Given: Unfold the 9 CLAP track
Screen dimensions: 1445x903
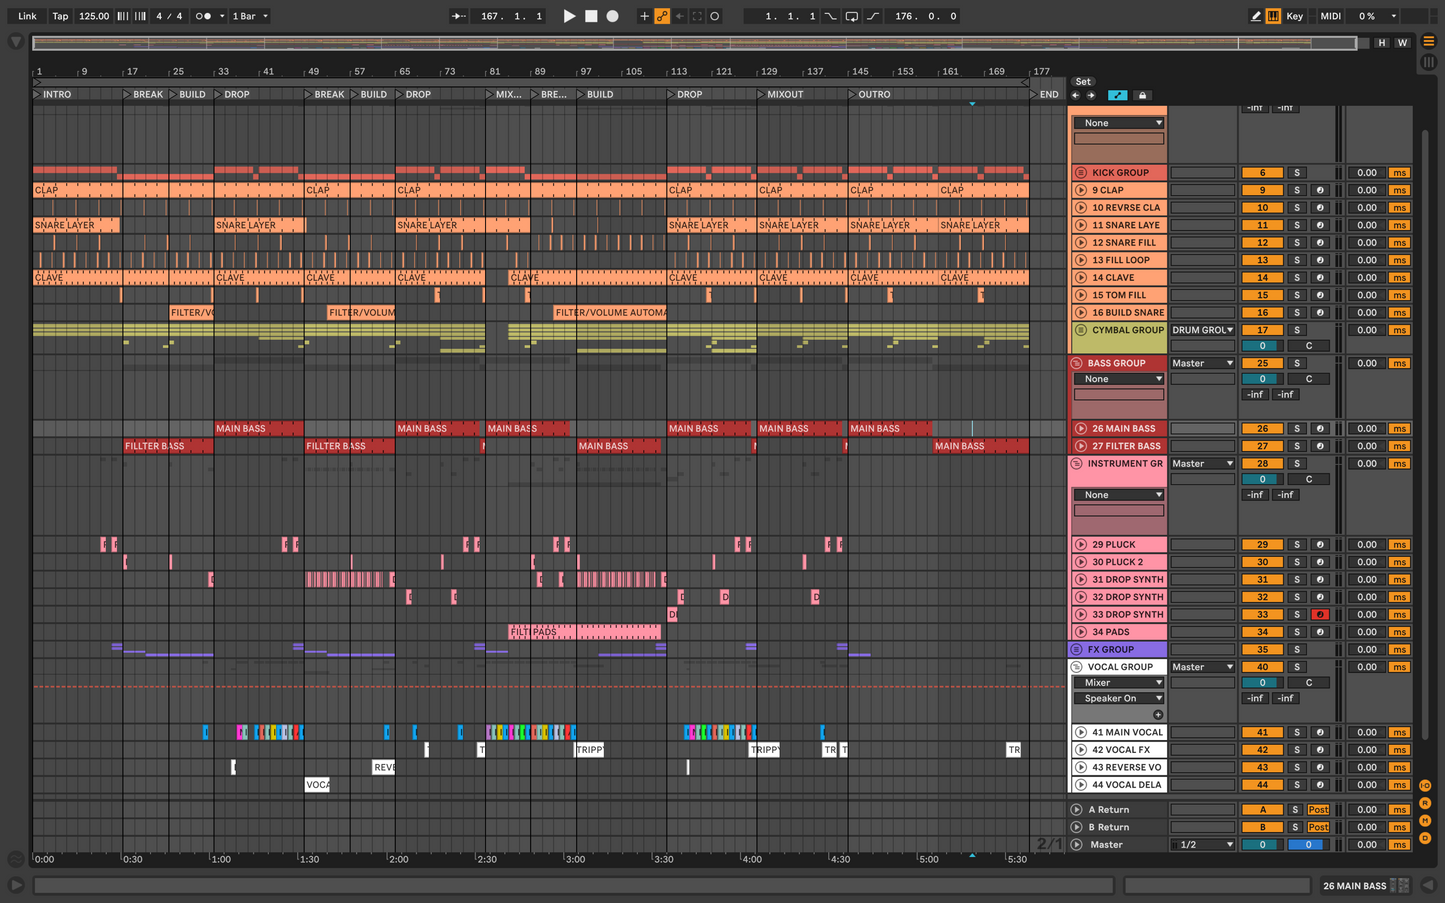Looking at the screenshot, I should (1081, 190).
